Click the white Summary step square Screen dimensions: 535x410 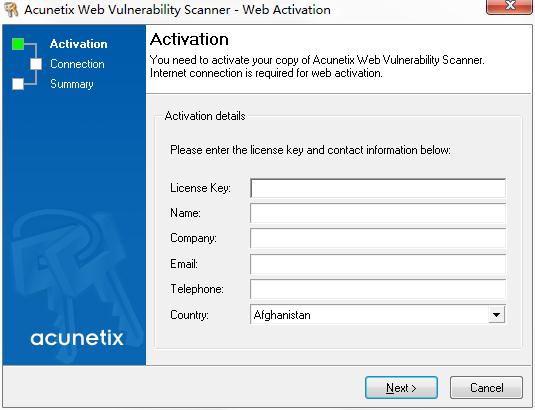tap(18, 84)
